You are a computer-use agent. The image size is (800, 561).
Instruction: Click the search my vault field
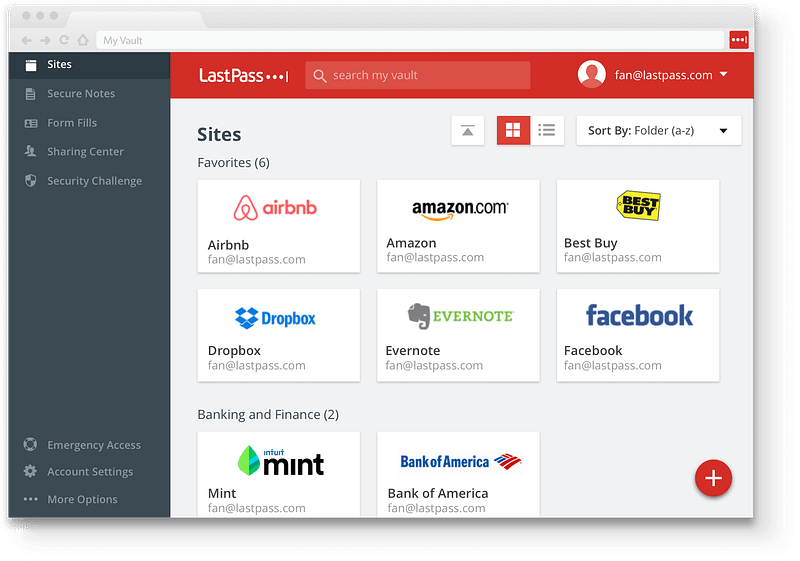click(417, 75)
